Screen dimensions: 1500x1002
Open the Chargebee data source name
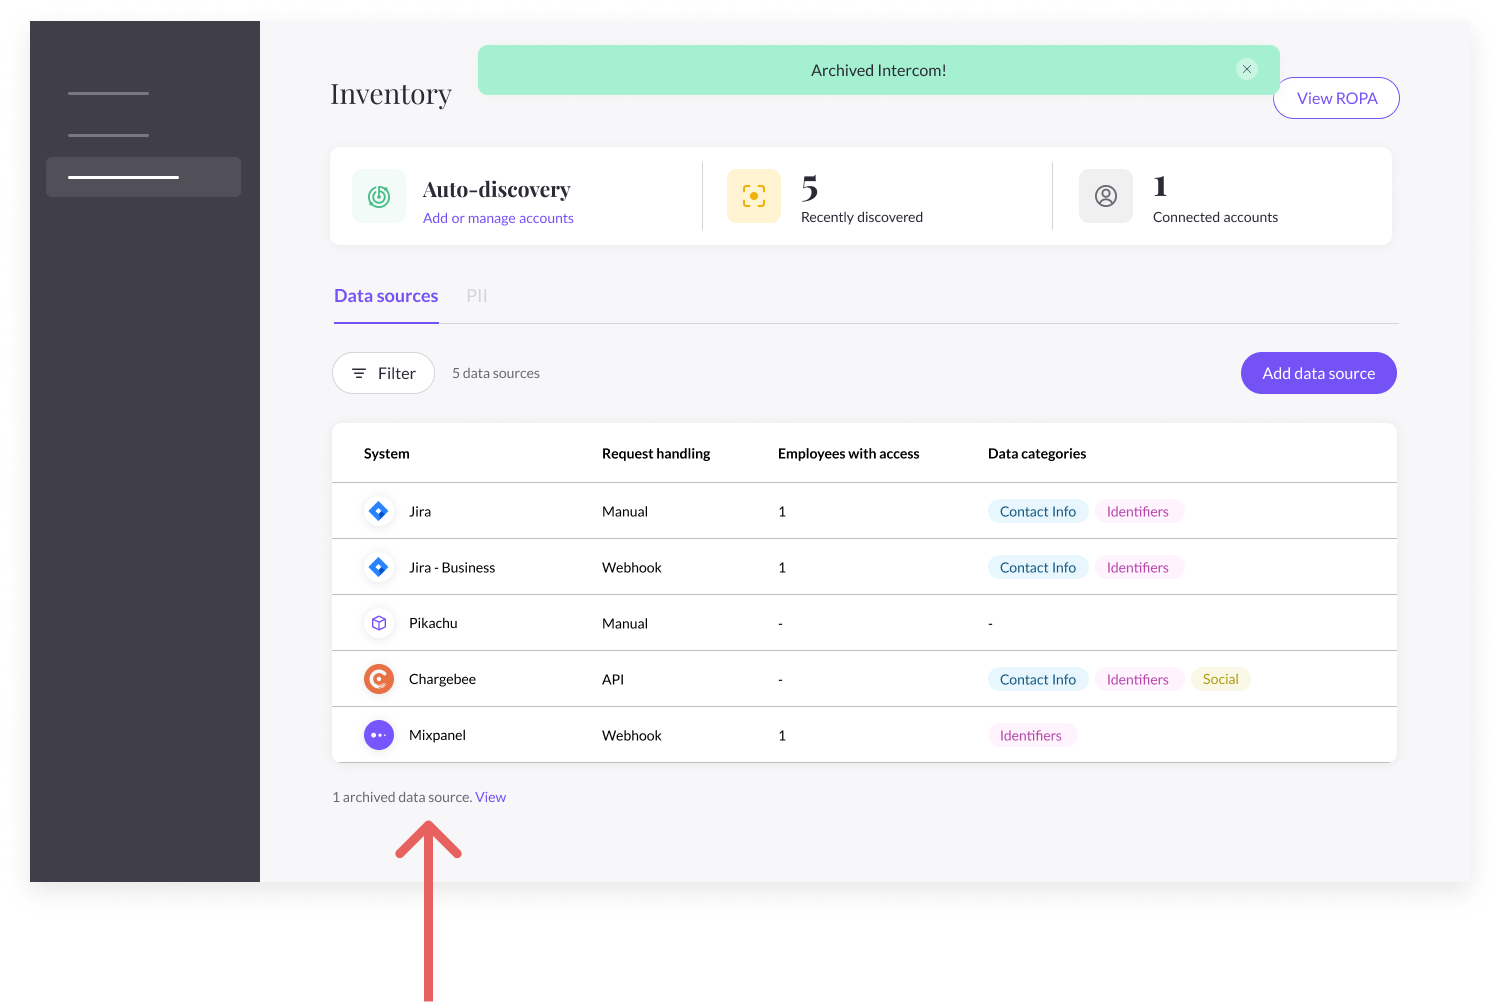click(x=442, y=679)
